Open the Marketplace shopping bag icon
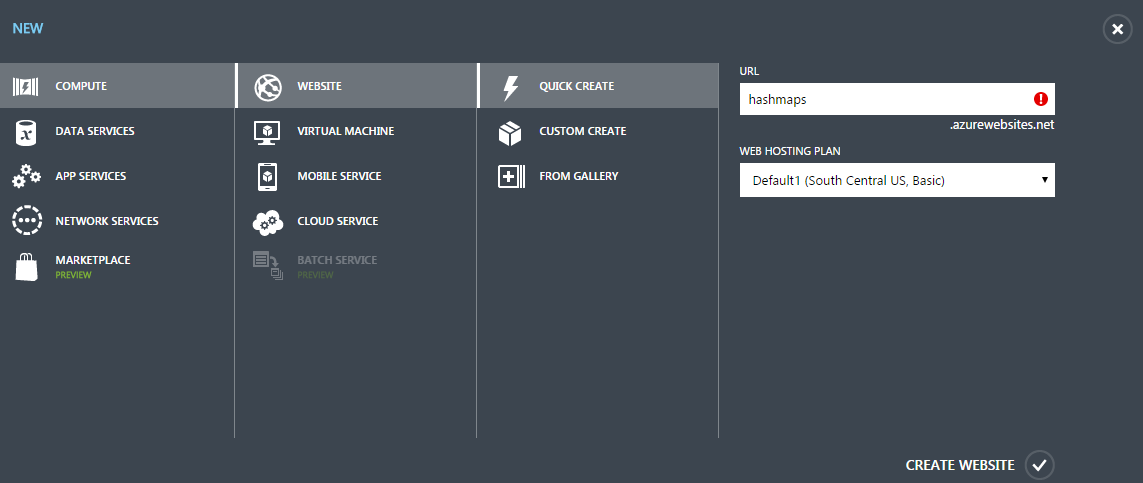This screenshot has height=483, width=1143. [26, 267]
